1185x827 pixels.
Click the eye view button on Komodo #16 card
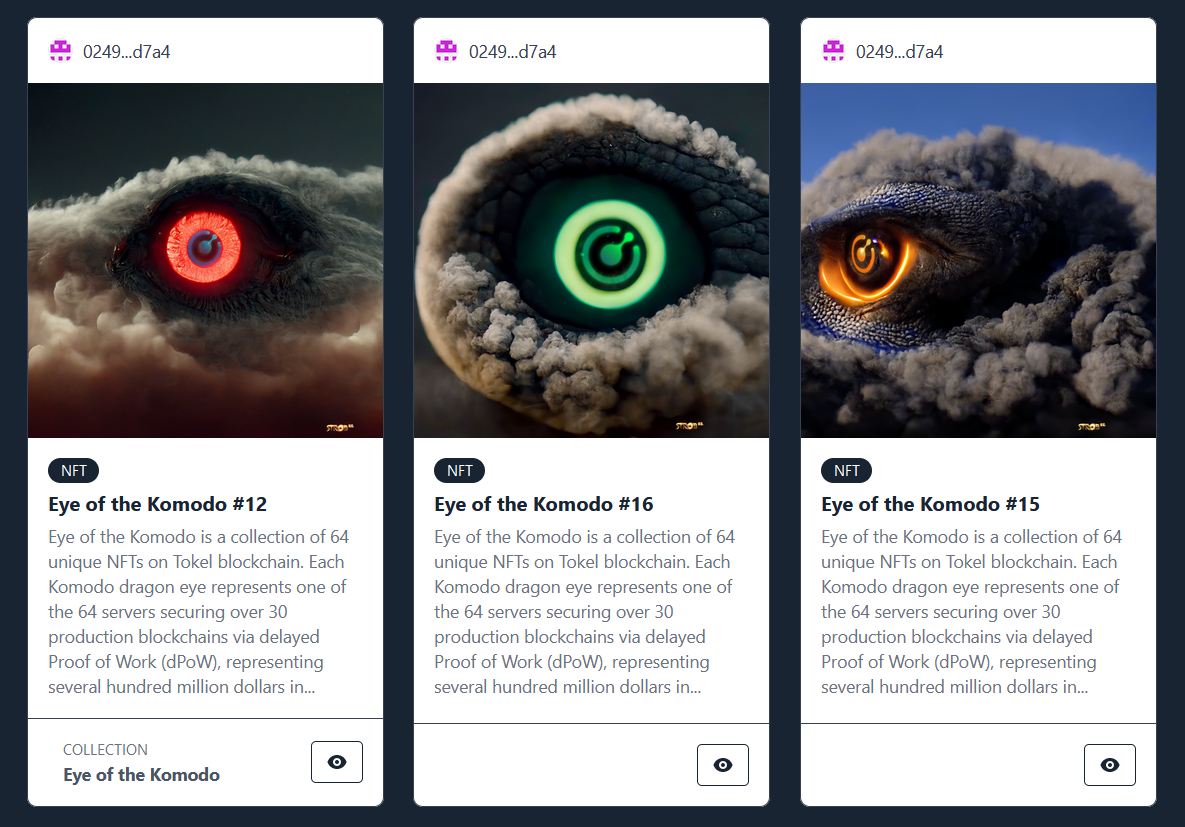tap(722, 765)
